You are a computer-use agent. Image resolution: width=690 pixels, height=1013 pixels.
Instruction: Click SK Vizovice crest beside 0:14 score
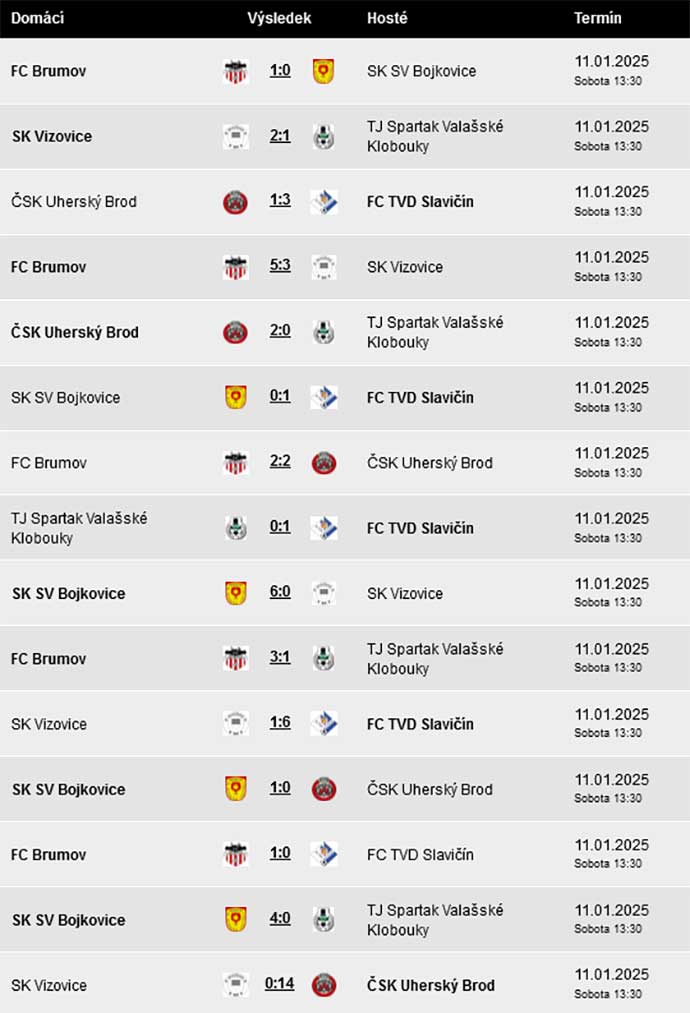click(235, 985)
